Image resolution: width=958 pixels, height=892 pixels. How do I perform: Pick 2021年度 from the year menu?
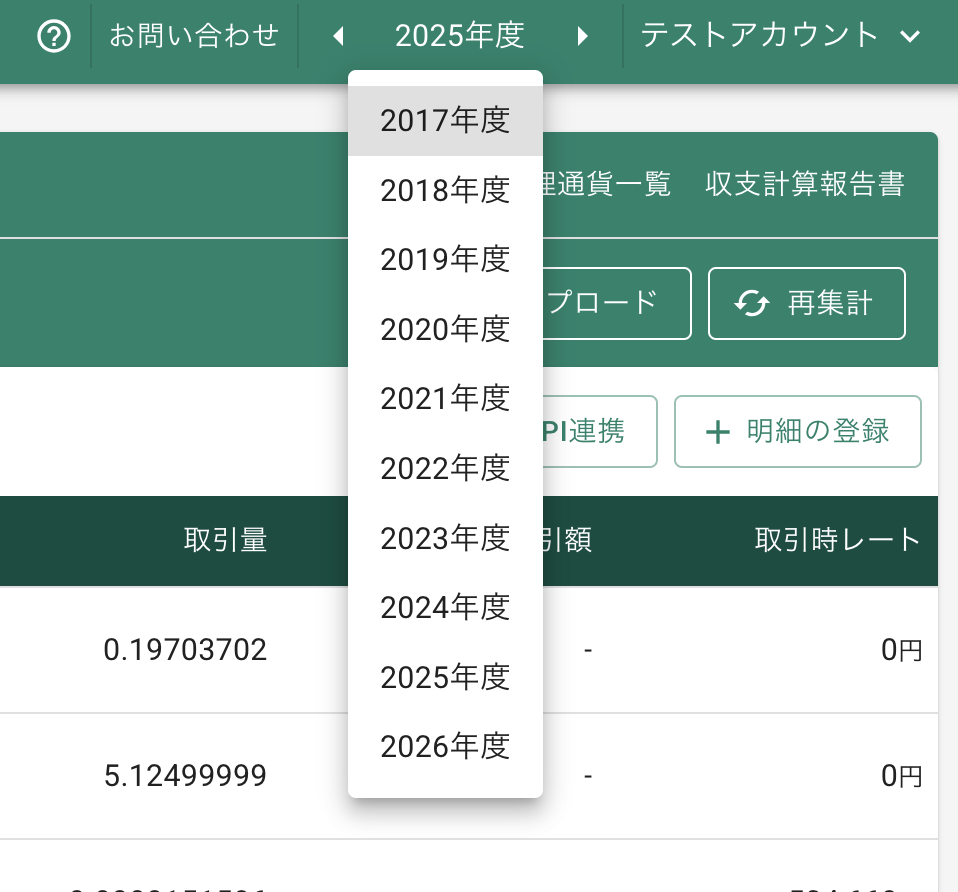point(445,399)
